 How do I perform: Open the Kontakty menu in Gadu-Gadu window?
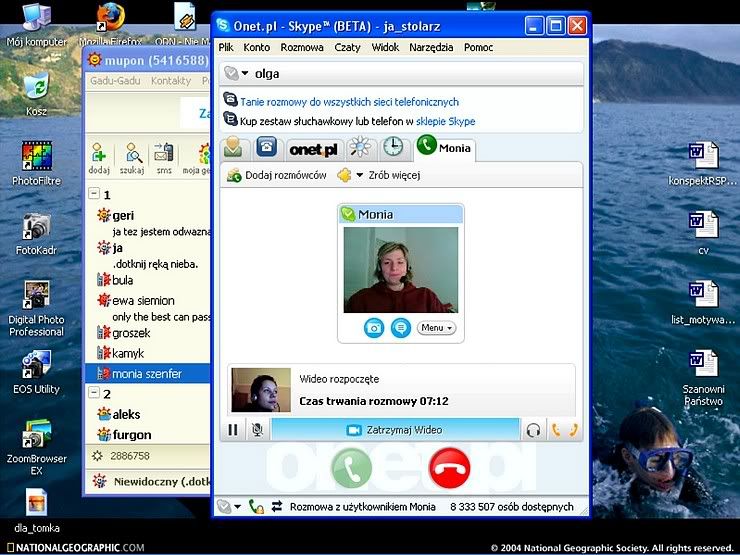coord(171,81)
